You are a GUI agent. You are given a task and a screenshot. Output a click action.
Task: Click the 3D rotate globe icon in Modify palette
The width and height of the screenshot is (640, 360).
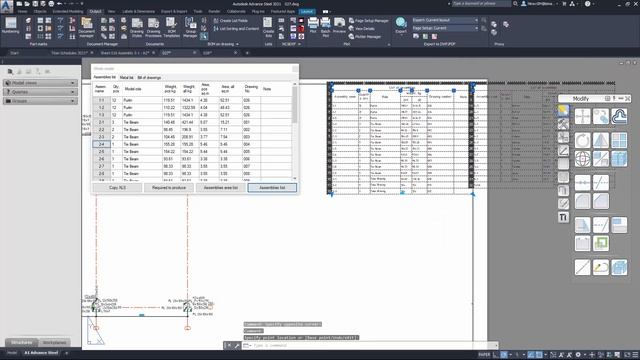pyautogui.click(x=582, y=158)
